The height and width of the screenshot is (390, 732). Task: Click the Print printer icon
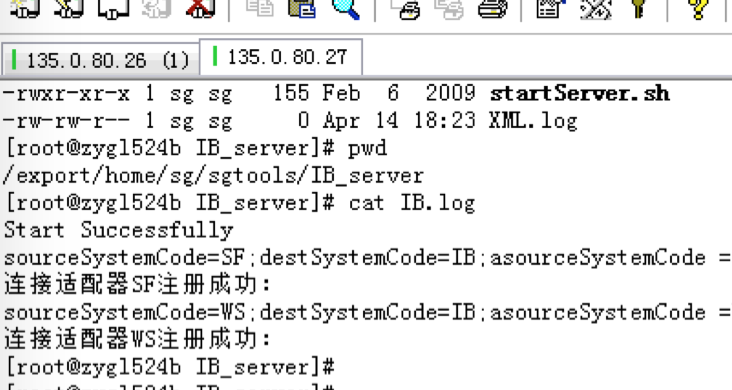(493, 9)
